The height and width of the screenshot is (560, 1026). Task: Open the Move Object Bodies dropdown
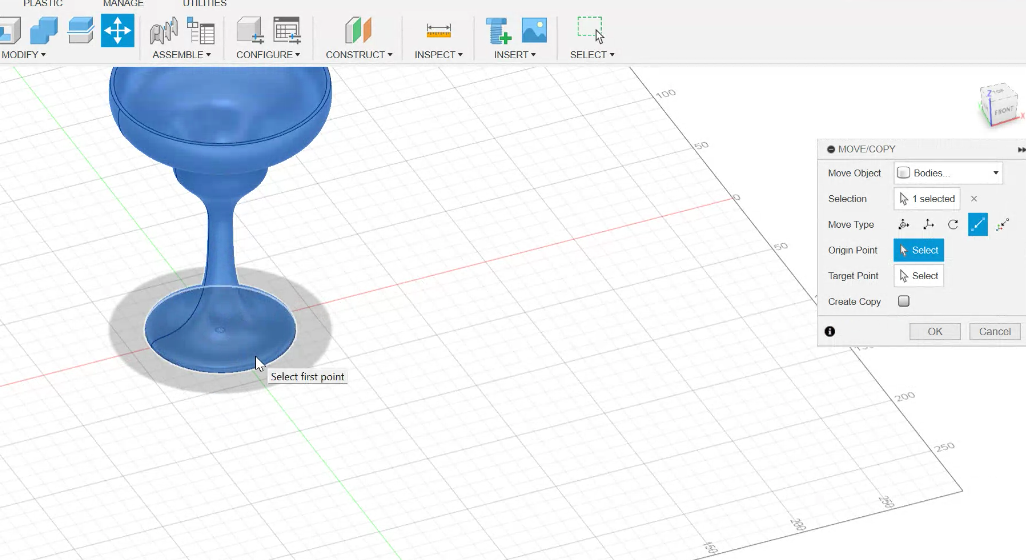[949, 173]
